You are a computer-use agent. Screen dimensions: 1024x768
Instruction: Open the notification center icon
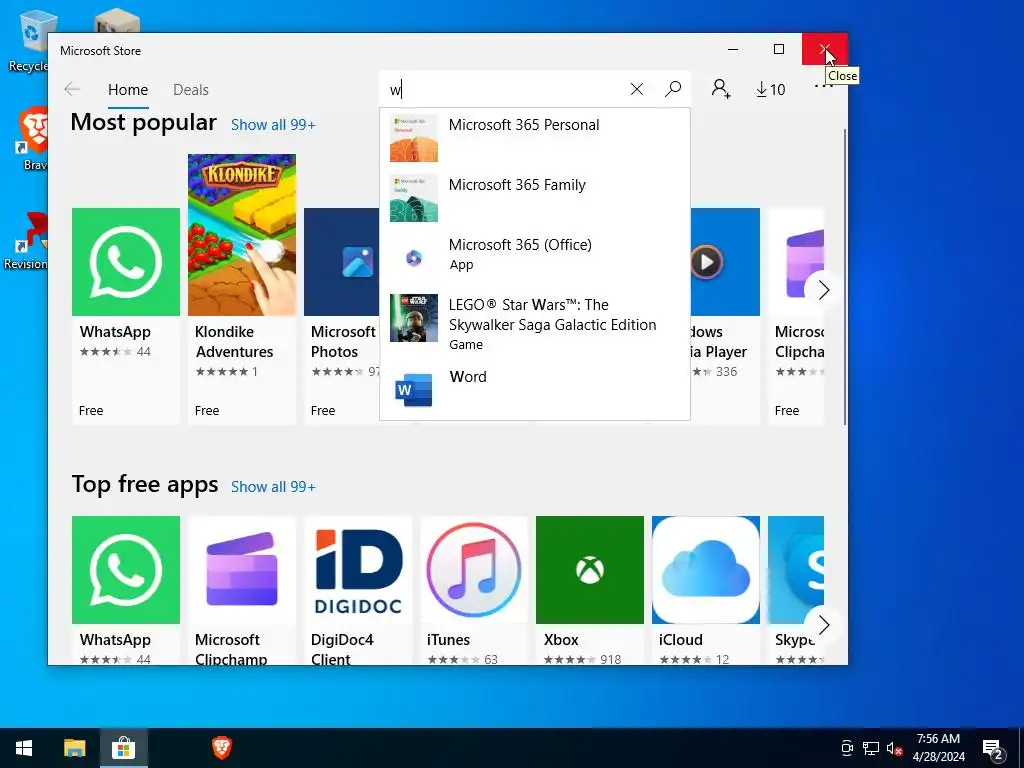coord(993,750)
